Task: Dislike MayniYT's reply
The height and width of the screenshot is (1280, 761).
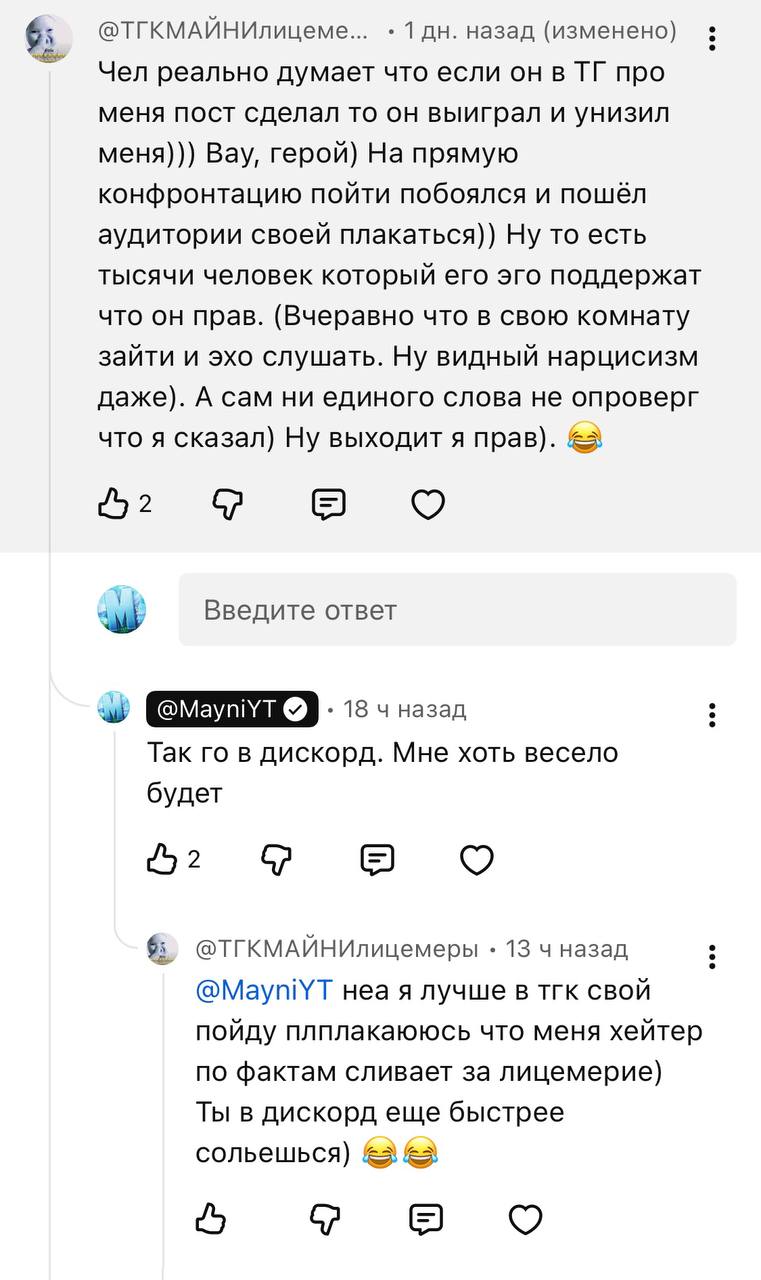Action: click(276, 859)
